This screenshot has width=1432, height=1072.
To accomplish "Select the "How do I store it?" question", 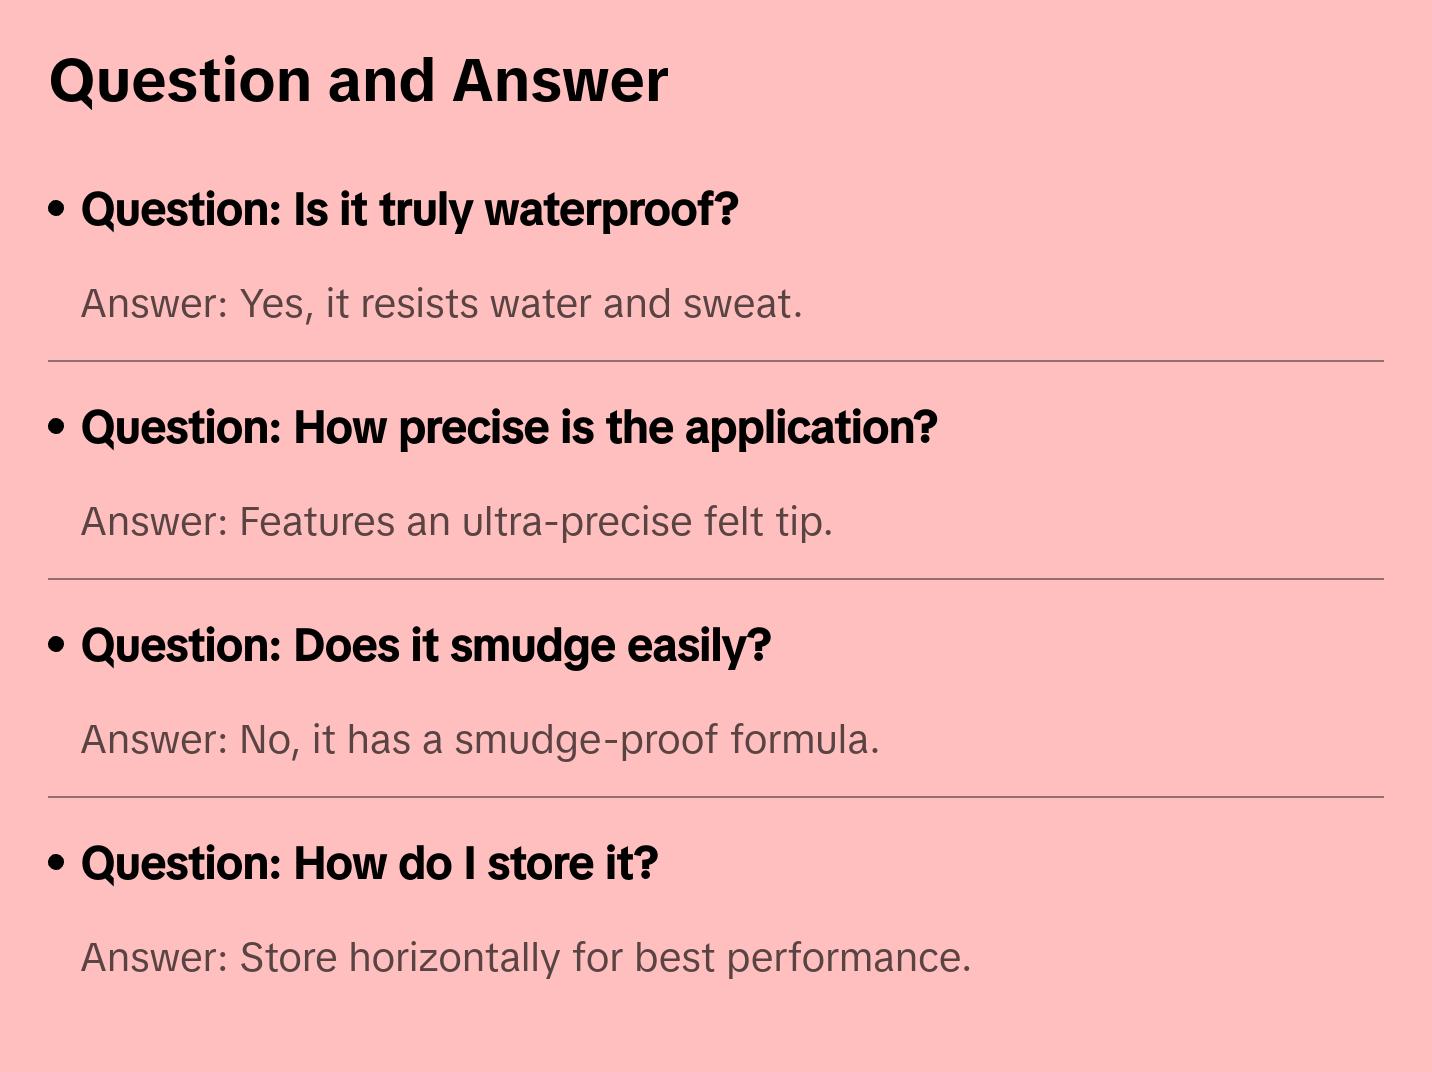I will pos(369,864).
